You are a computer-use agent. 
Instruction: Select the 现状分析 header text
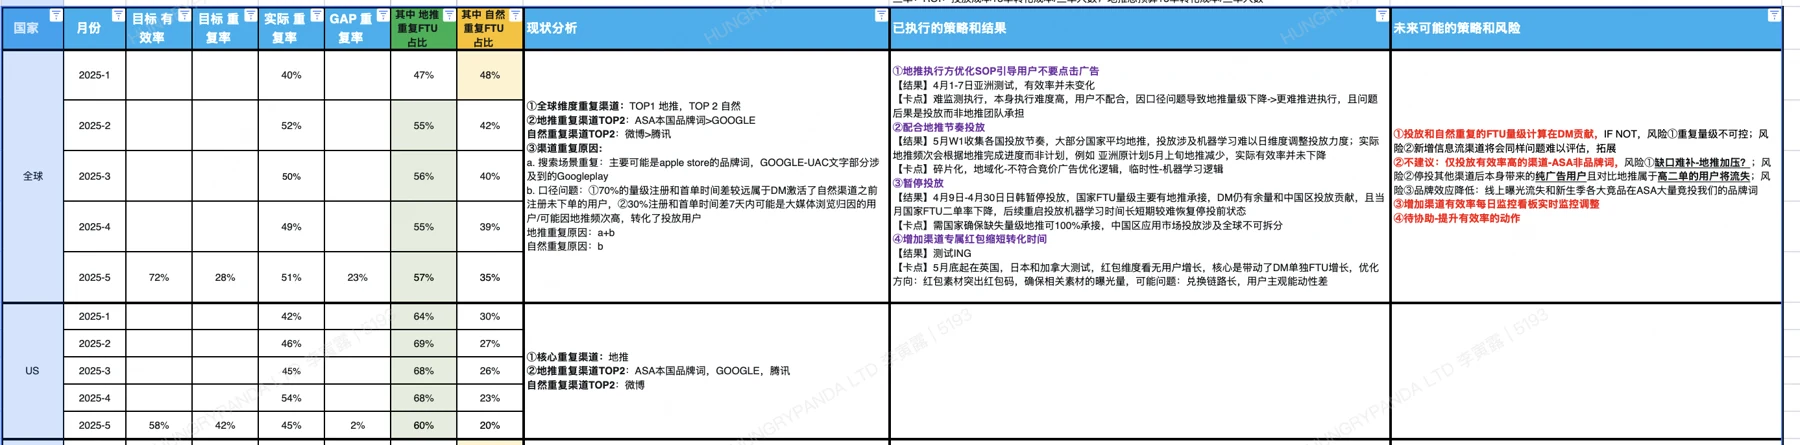click(552, 28)
